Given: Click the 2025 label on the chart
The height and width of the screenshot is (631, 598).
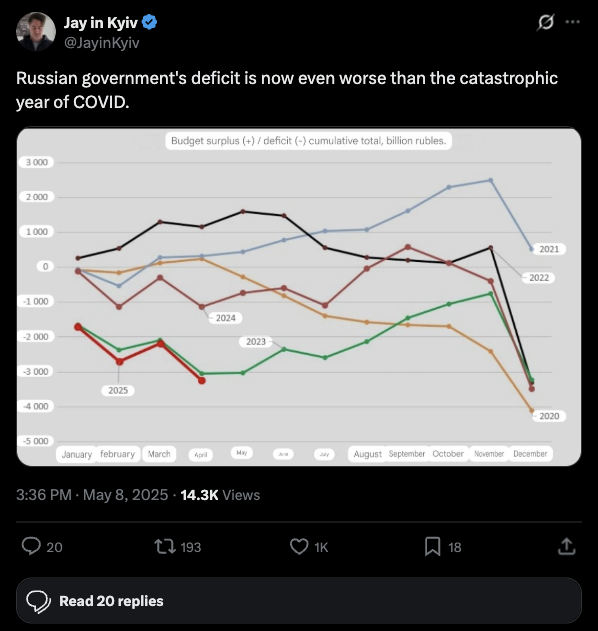Looking at the screenshot, I should click(118, 390).
